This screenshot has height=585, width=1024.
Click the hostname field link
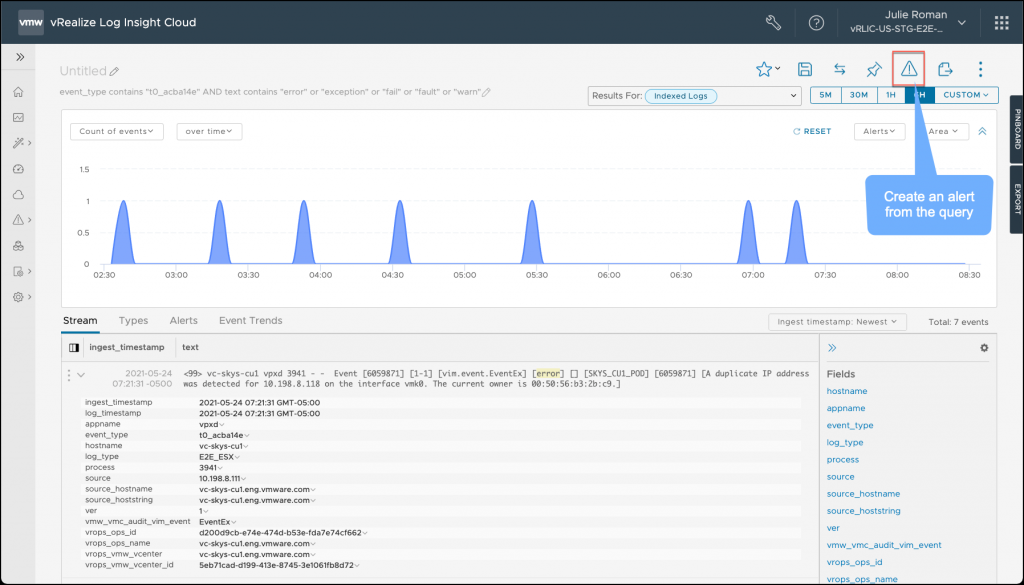tap(846, 391)
